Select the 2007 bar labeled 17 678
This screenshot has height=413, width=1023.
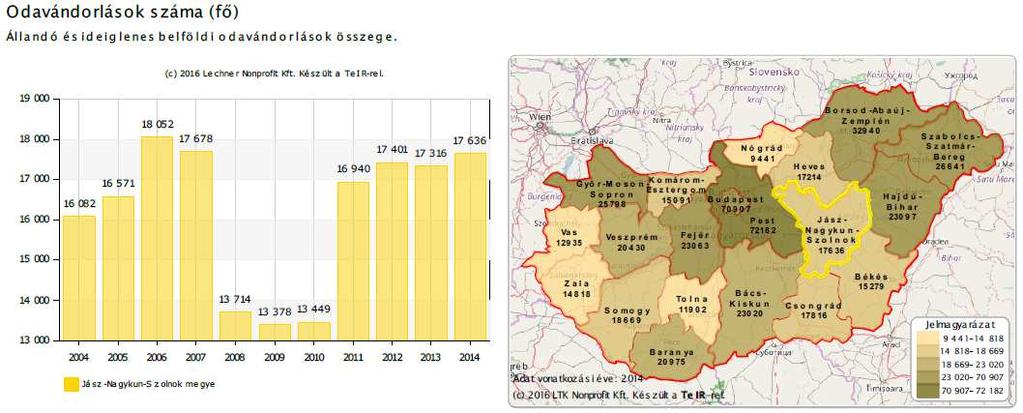pyautogui.click(x=196, y=246)
